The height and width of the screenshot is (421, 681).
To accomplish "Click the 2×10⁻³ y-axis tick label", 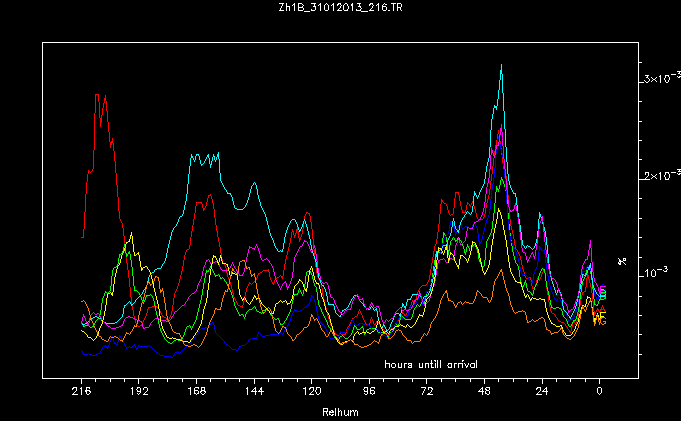I will (x=660, y=176).
